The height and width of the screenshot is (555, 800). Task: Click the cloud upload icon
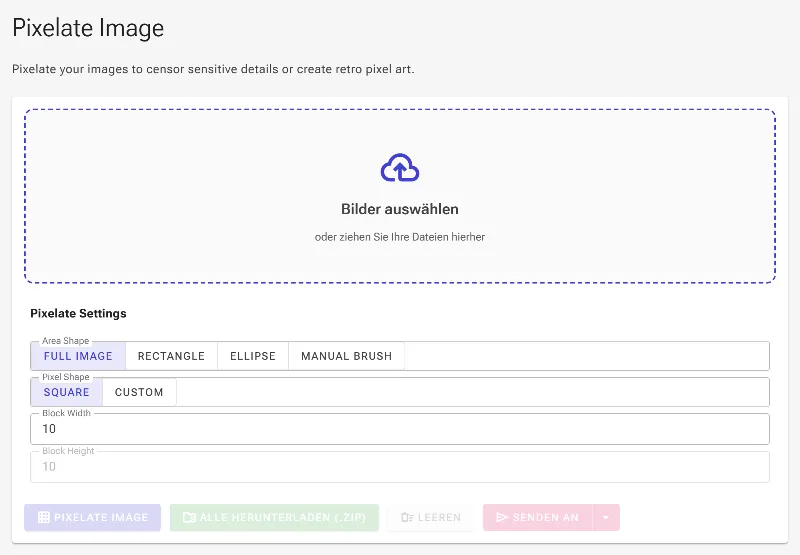tap(399, 168)
